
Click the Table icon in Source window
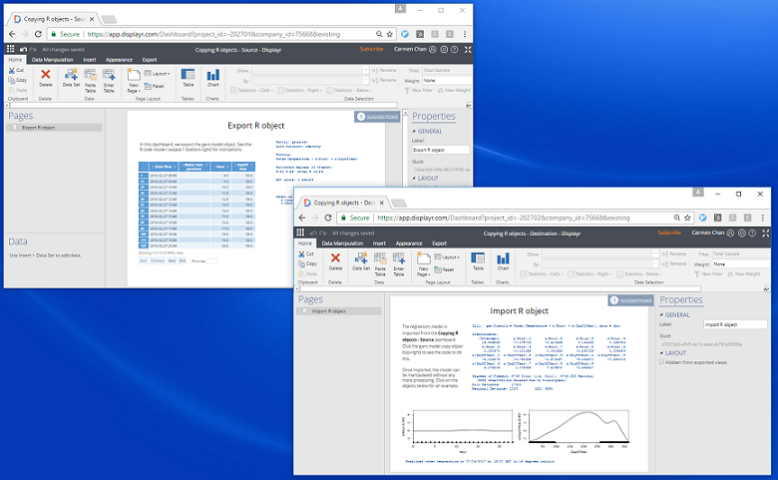pos(188,74)
